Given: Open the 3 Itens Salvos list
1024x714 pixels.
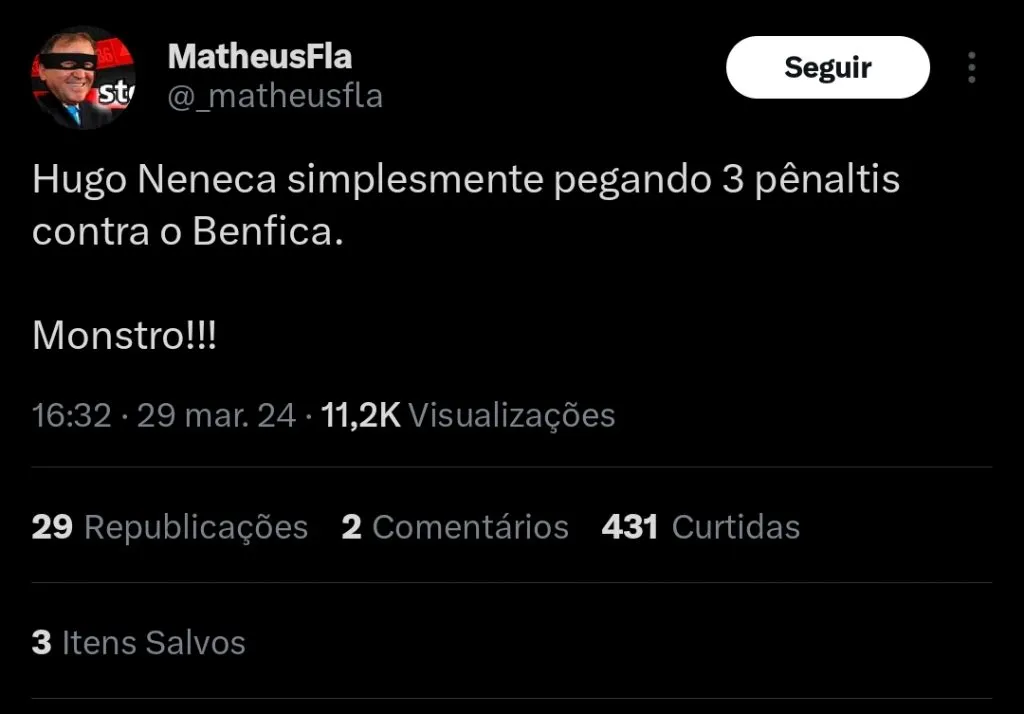Looking at the screenshot, I should click(x=40, y=643).
